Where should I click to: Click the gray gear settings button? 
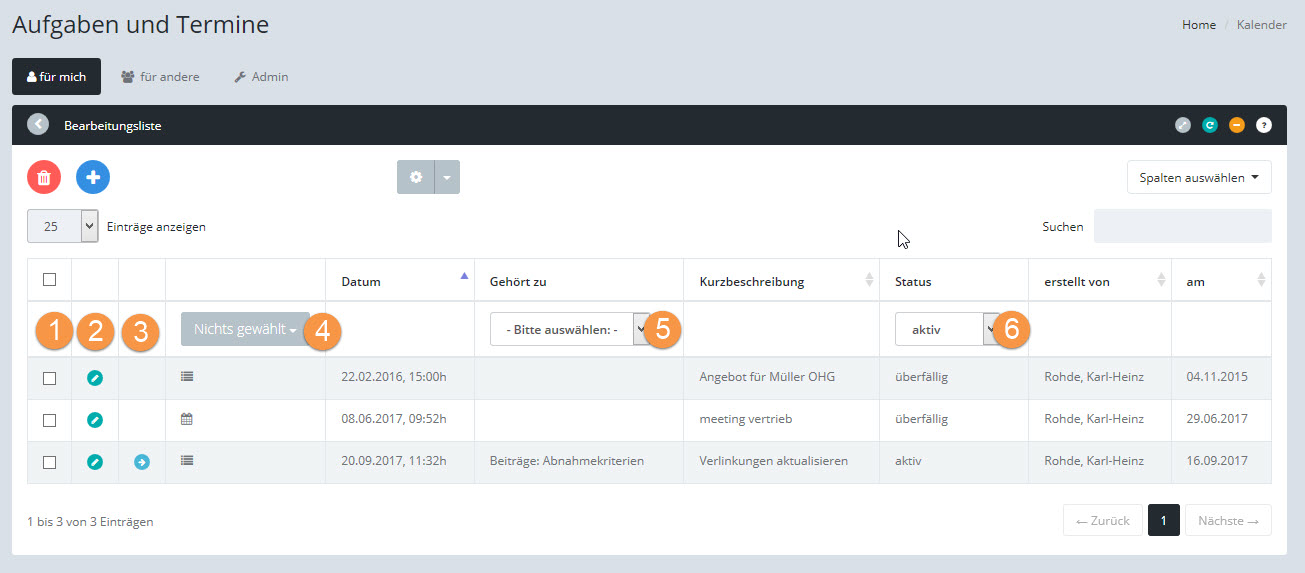[x=416, y=177]
